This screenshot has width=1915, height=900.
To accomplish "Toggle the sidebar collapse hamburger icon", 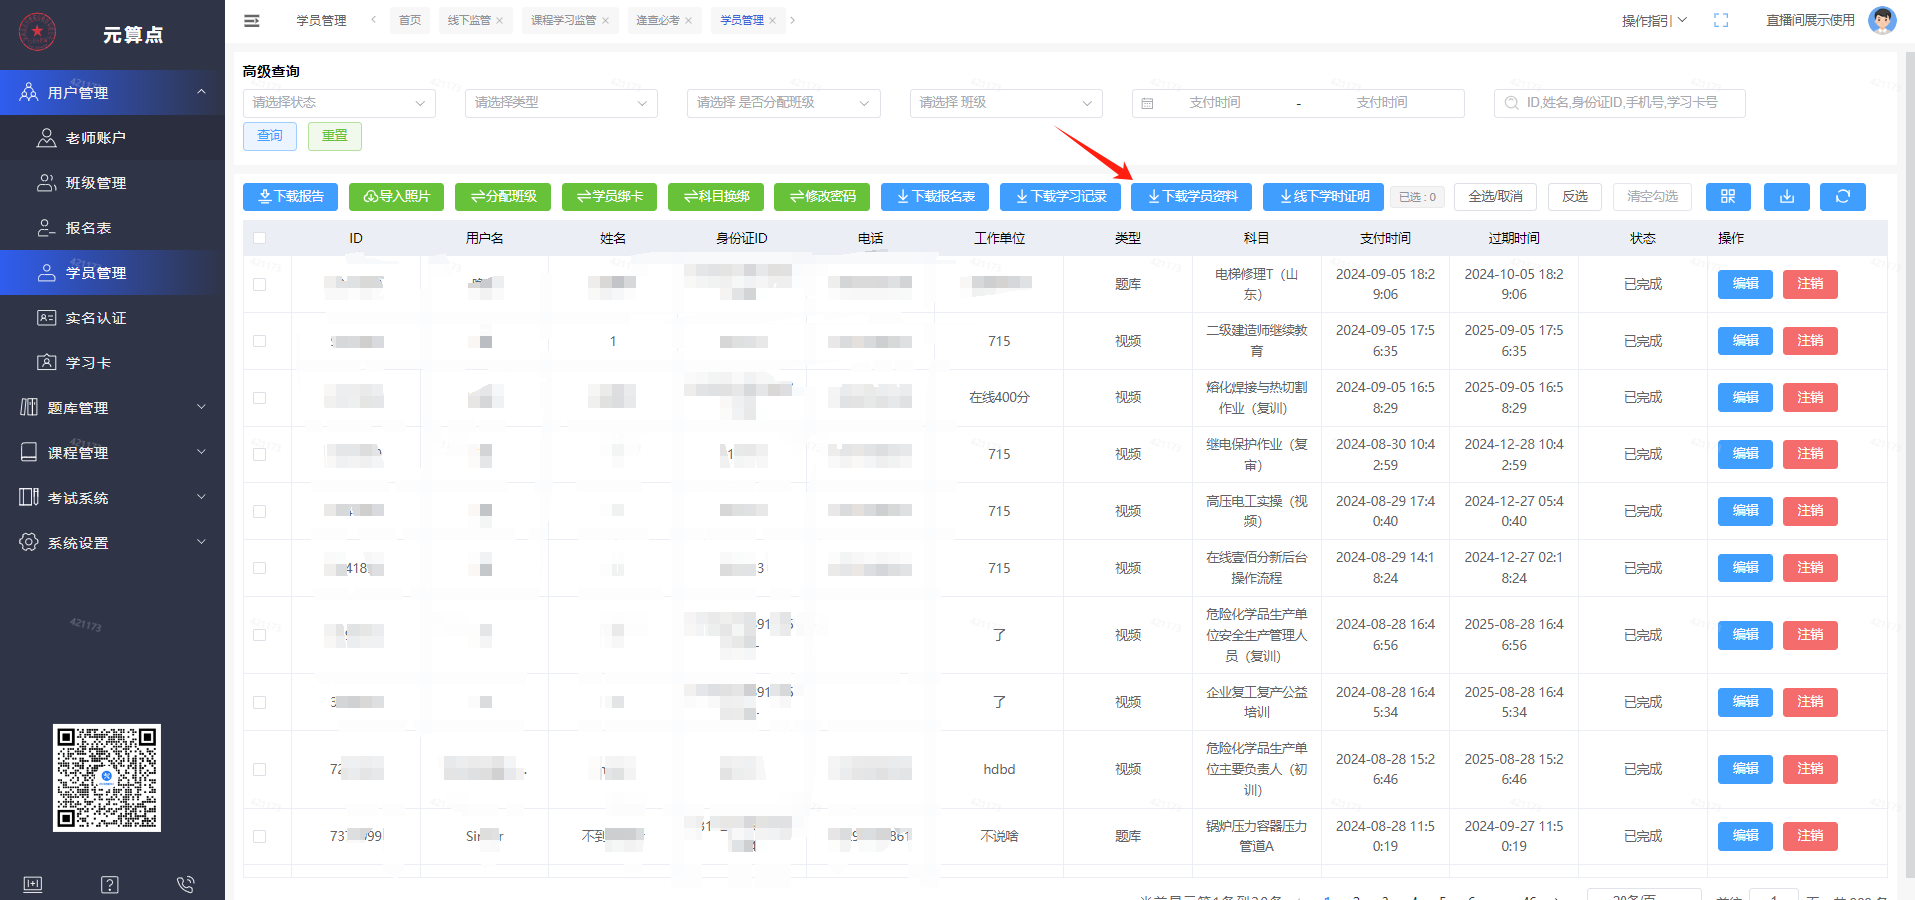I will [252, 20].
